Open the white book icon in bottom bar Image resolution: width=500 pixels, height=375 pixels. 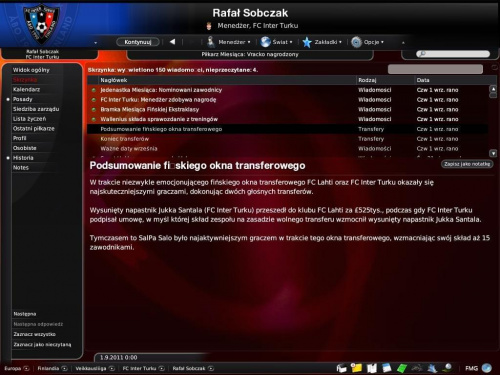coord(371,368)
